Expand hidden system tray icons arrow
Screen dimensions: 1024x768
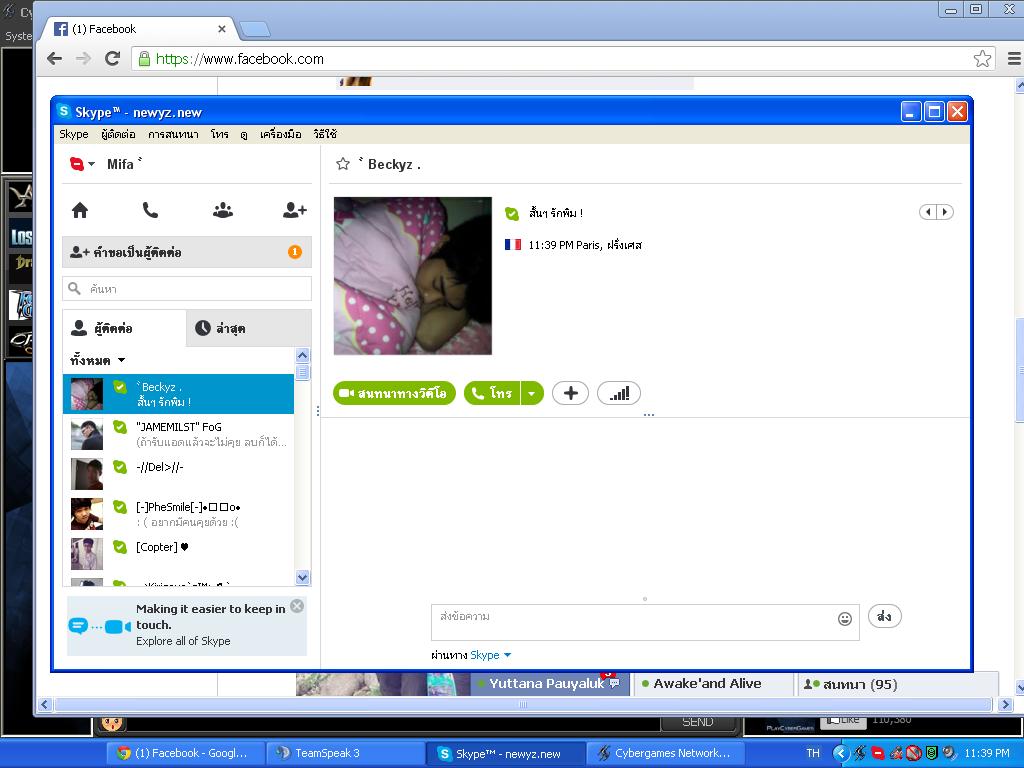[x=840, y=754]
